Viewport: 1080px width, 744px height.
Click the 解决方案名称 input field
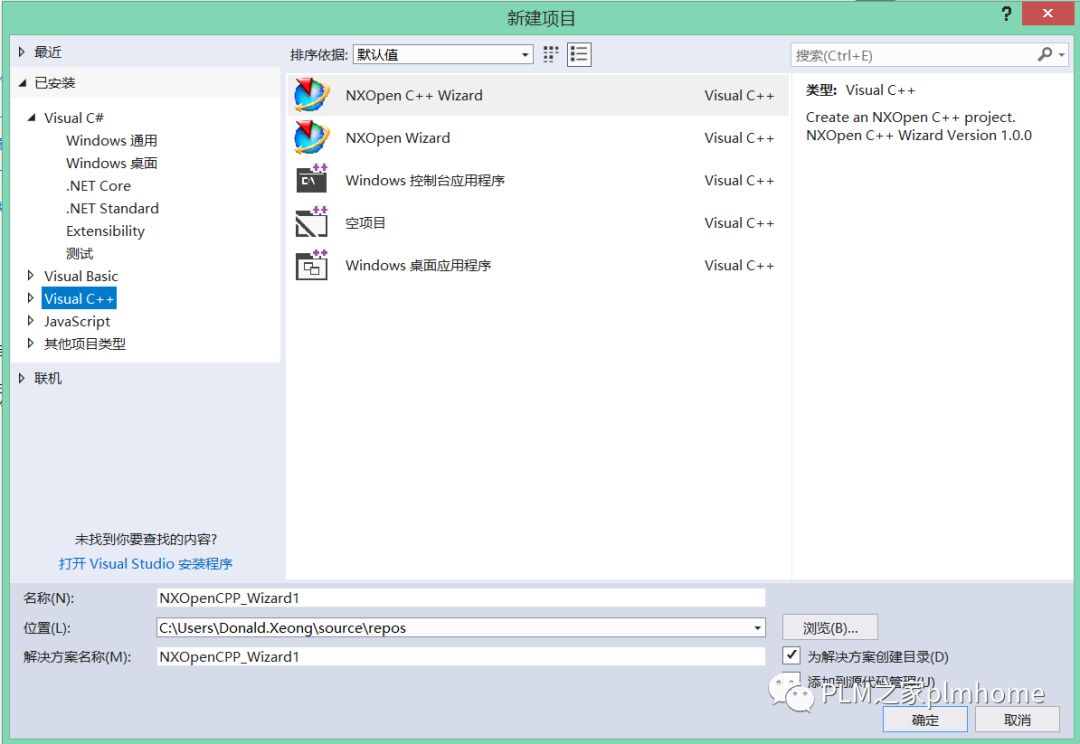[461, 657]
